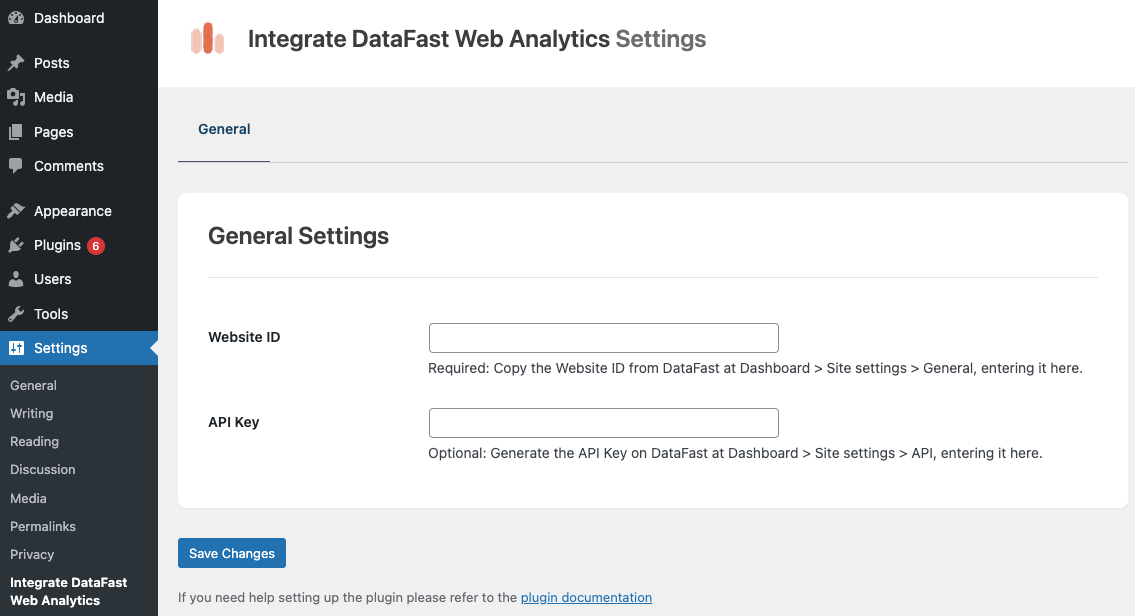Click the Plugins plug icon
The image size is (1135, 616).
click(16, 245)
